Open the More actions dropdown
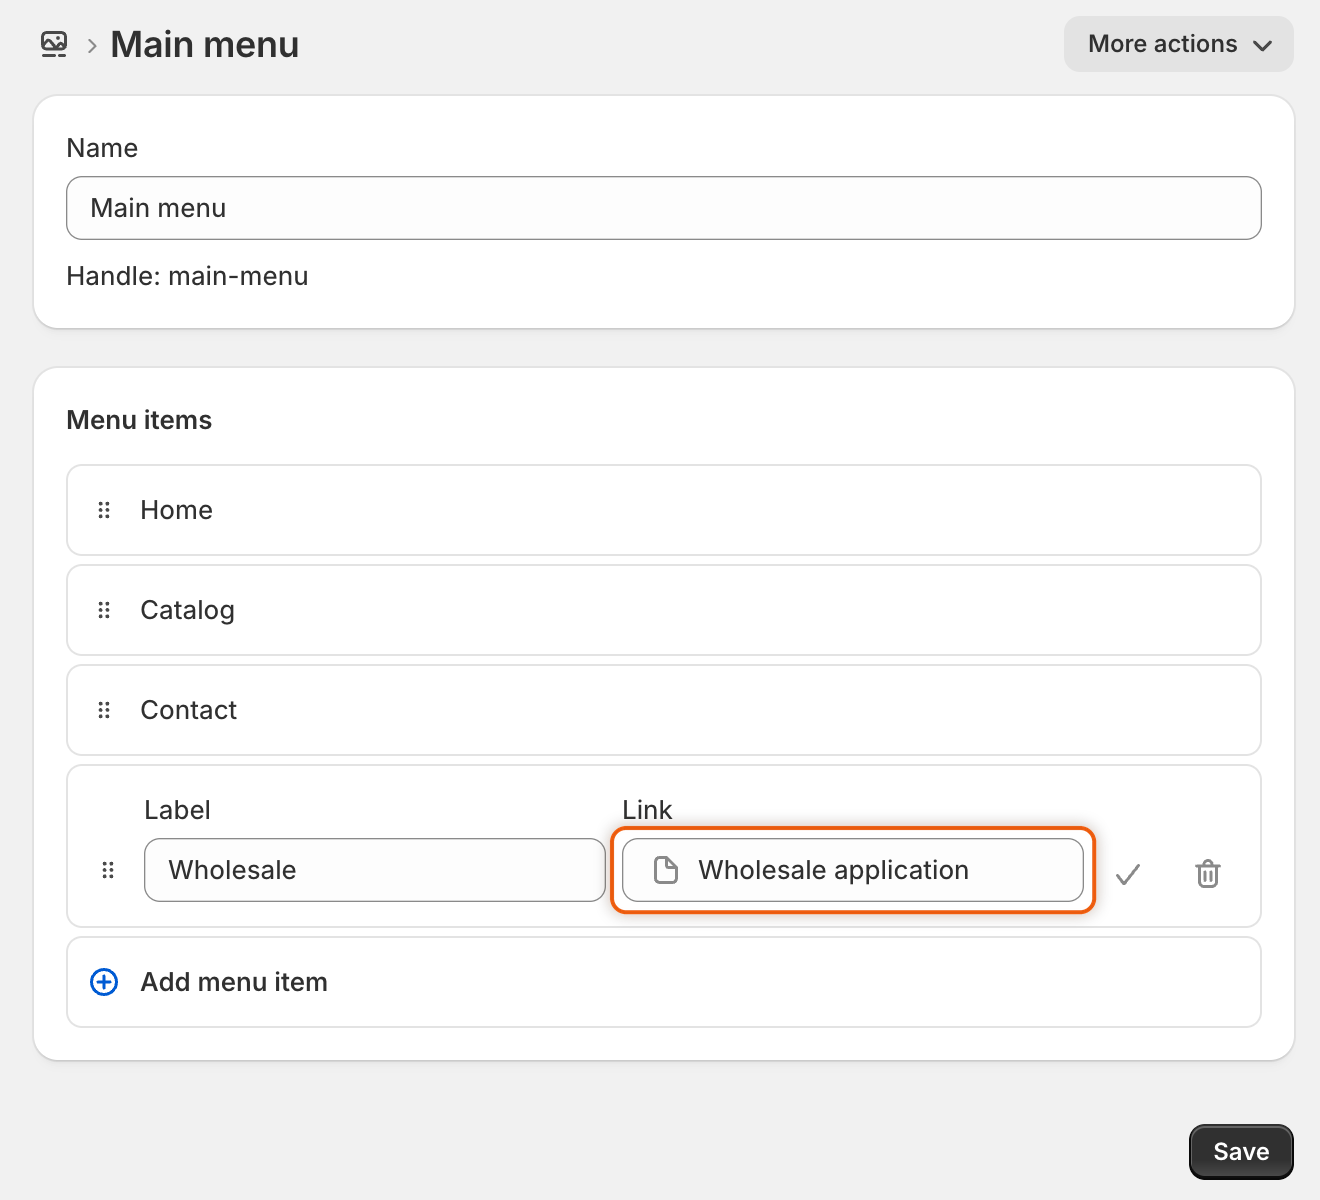This screenshot has width=1320, height=1200. point(1179,44)
